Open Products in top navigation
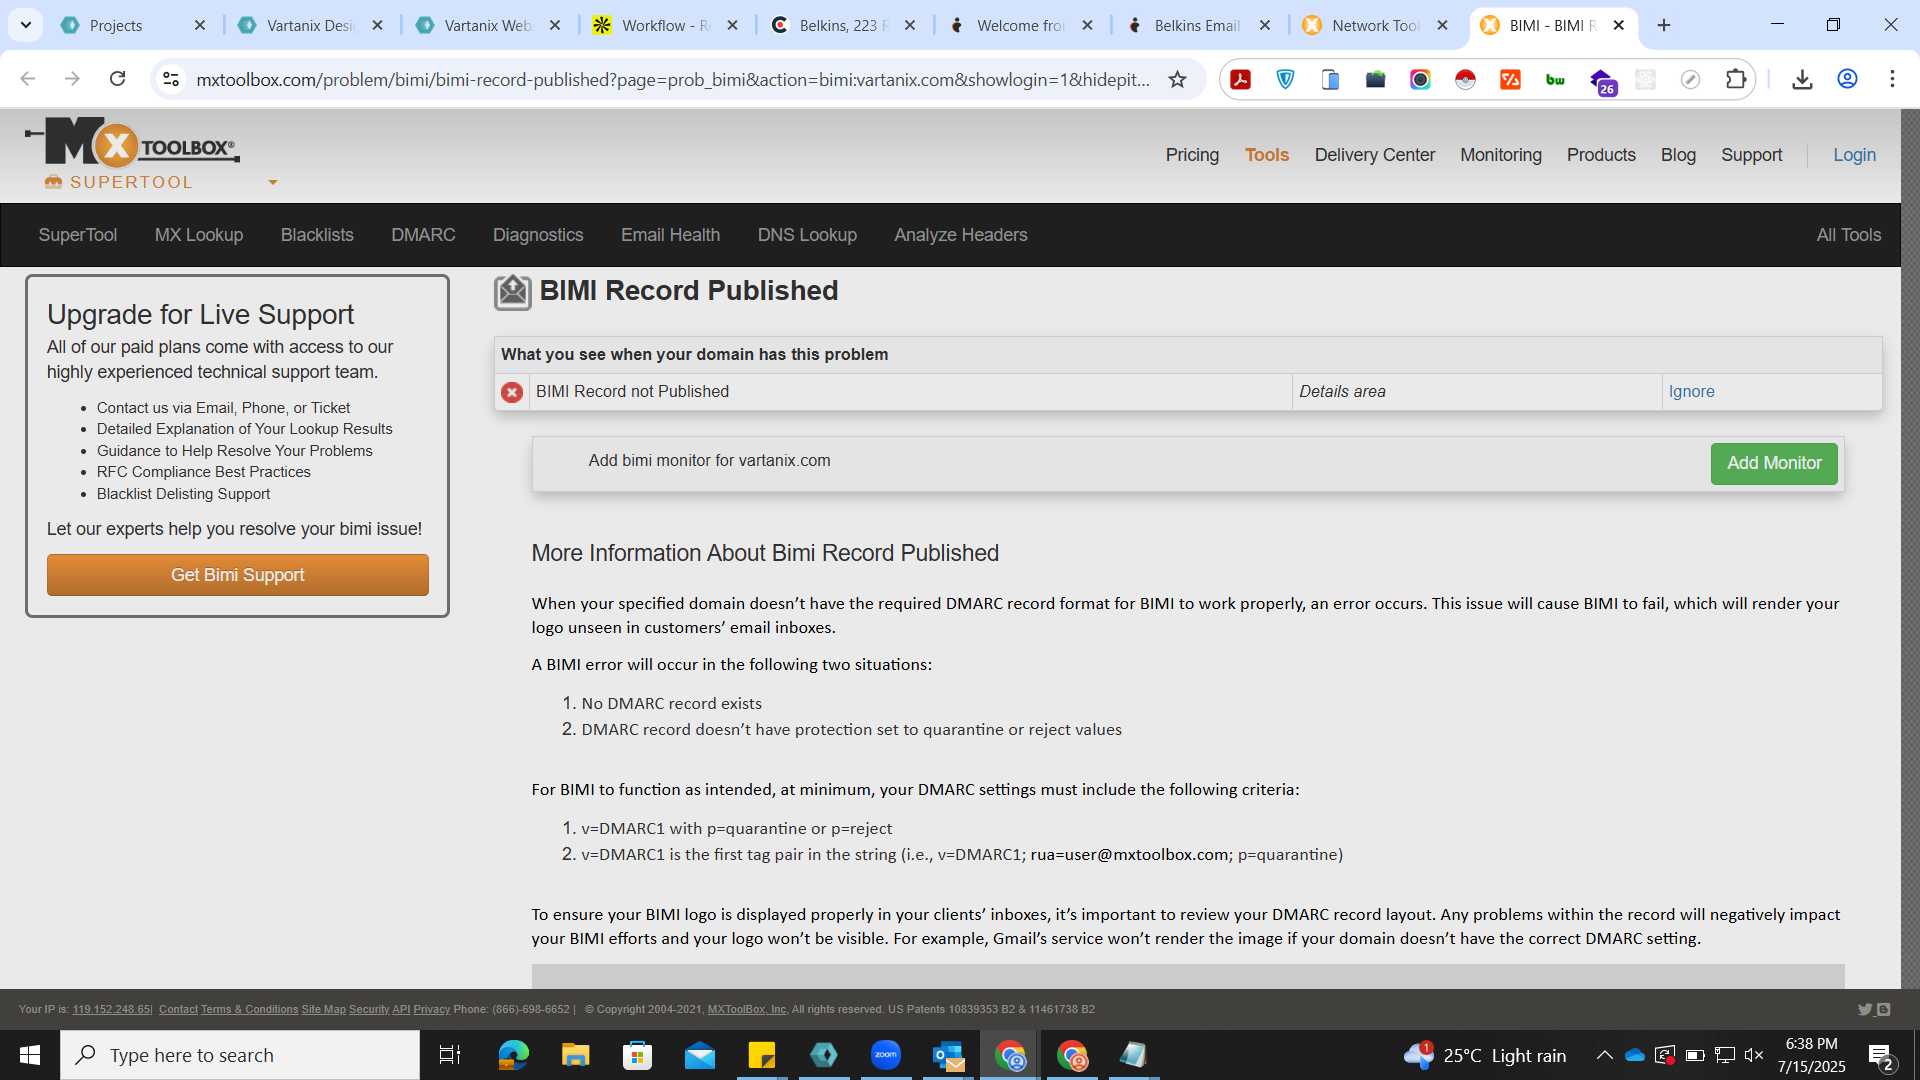Image resolution: width=1920 pixels, height=1080 pixels. [x=1601, y=155]
